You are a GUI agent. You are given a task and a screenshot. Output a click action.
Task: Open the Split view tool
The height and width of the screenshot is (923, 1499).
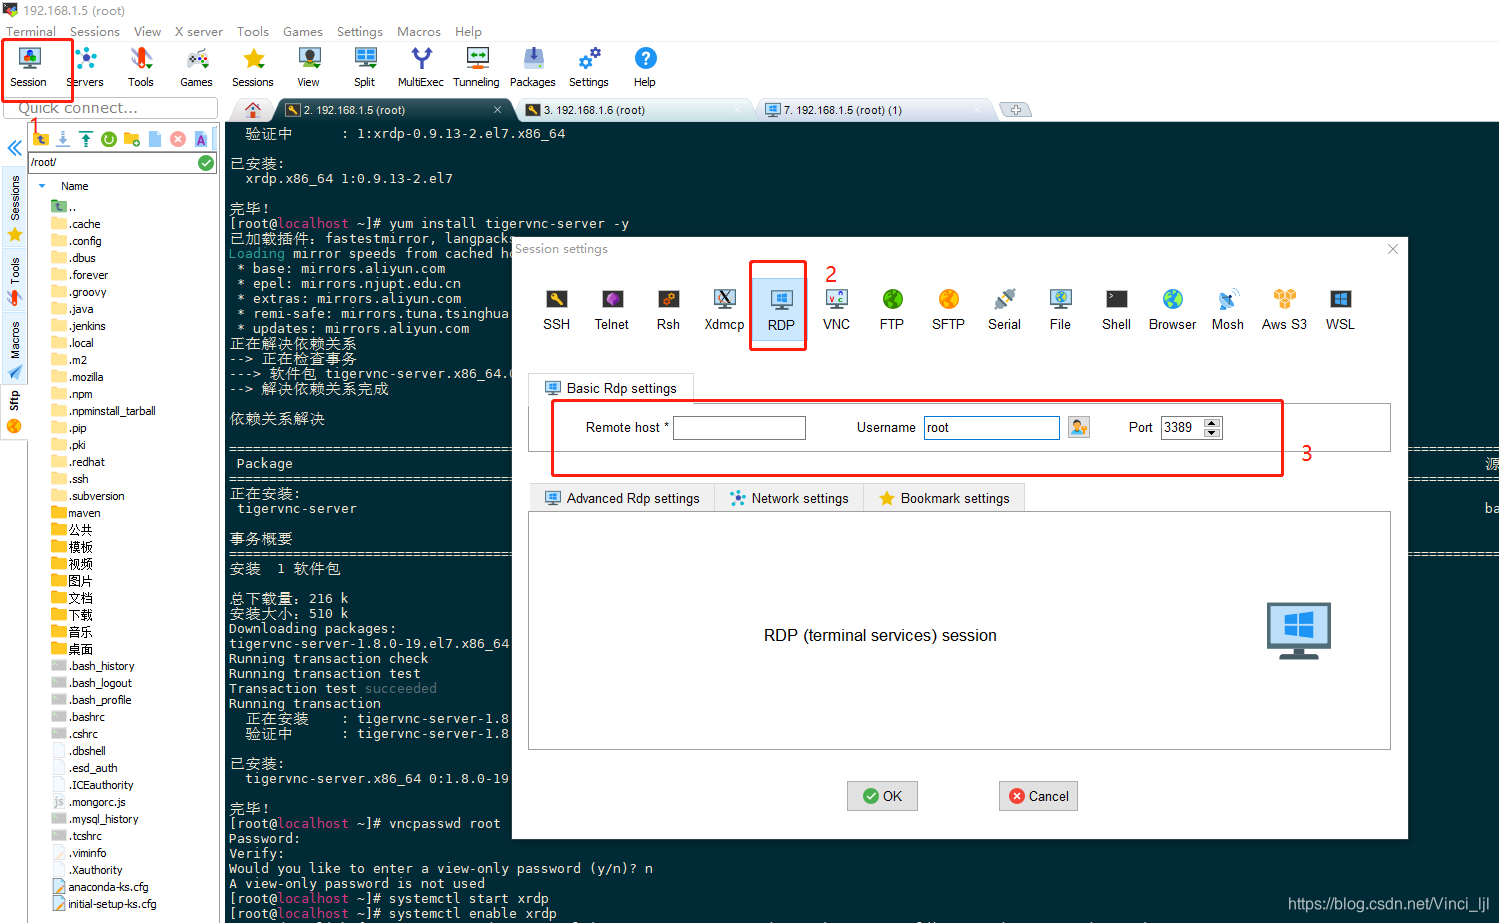[364, 66]
